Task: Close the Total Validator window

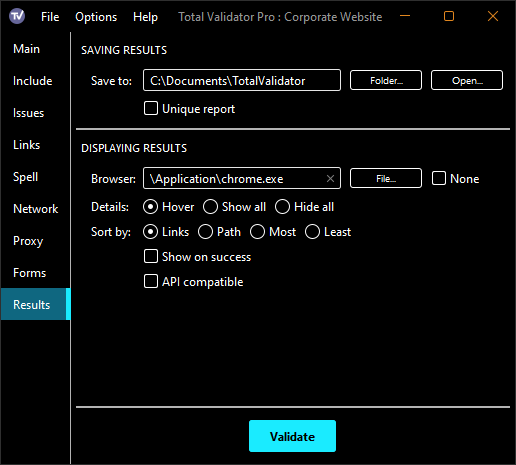Action: click(x=493, y=16)
